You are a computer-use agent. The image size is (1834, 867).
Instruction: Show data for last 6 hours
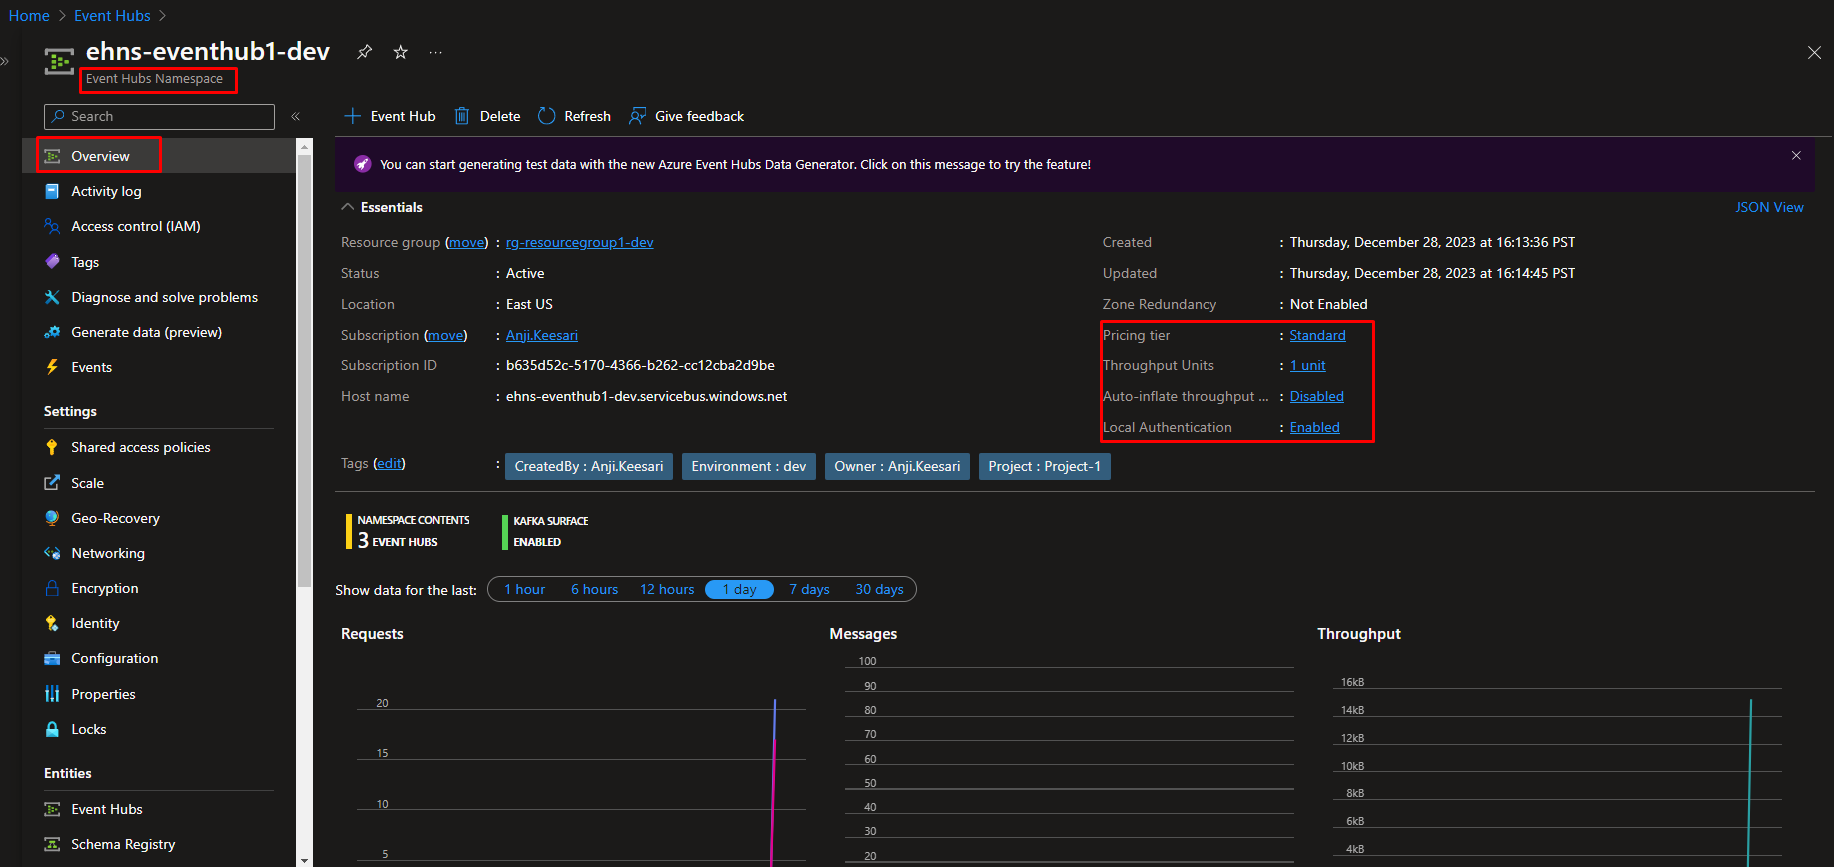tap(594, 589)
